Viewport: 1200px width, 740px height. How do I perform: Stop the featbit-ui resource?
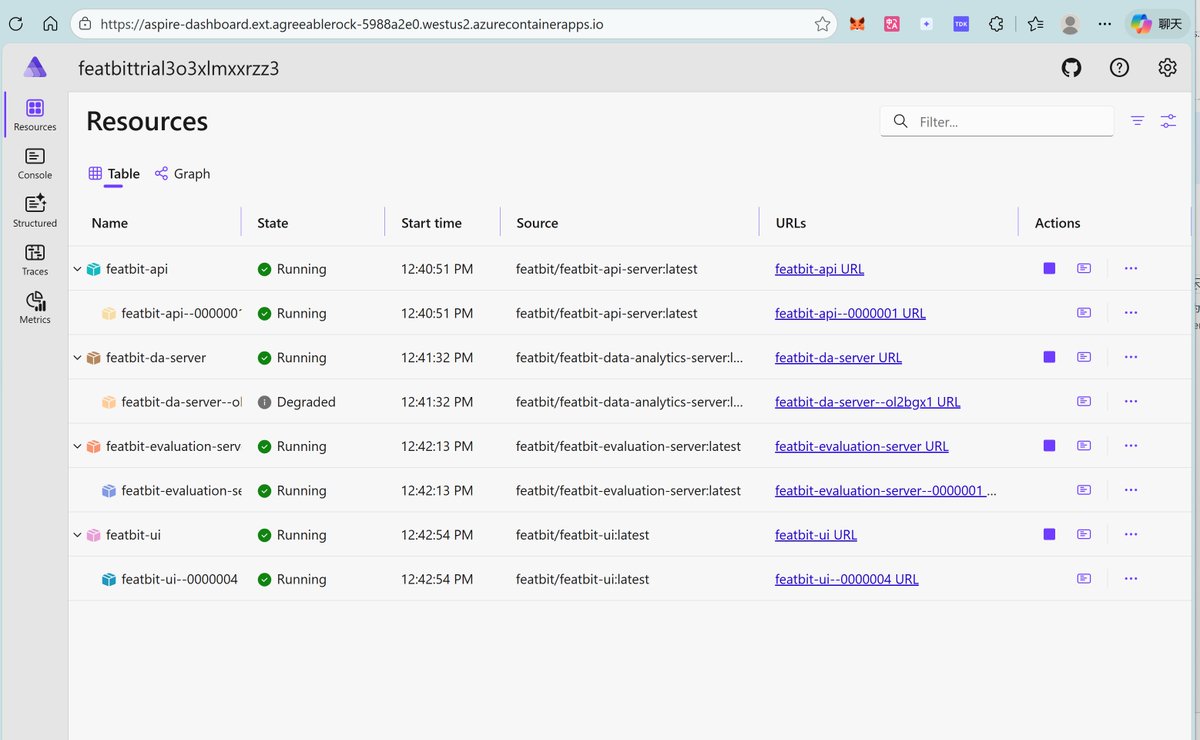point(1049,534)
